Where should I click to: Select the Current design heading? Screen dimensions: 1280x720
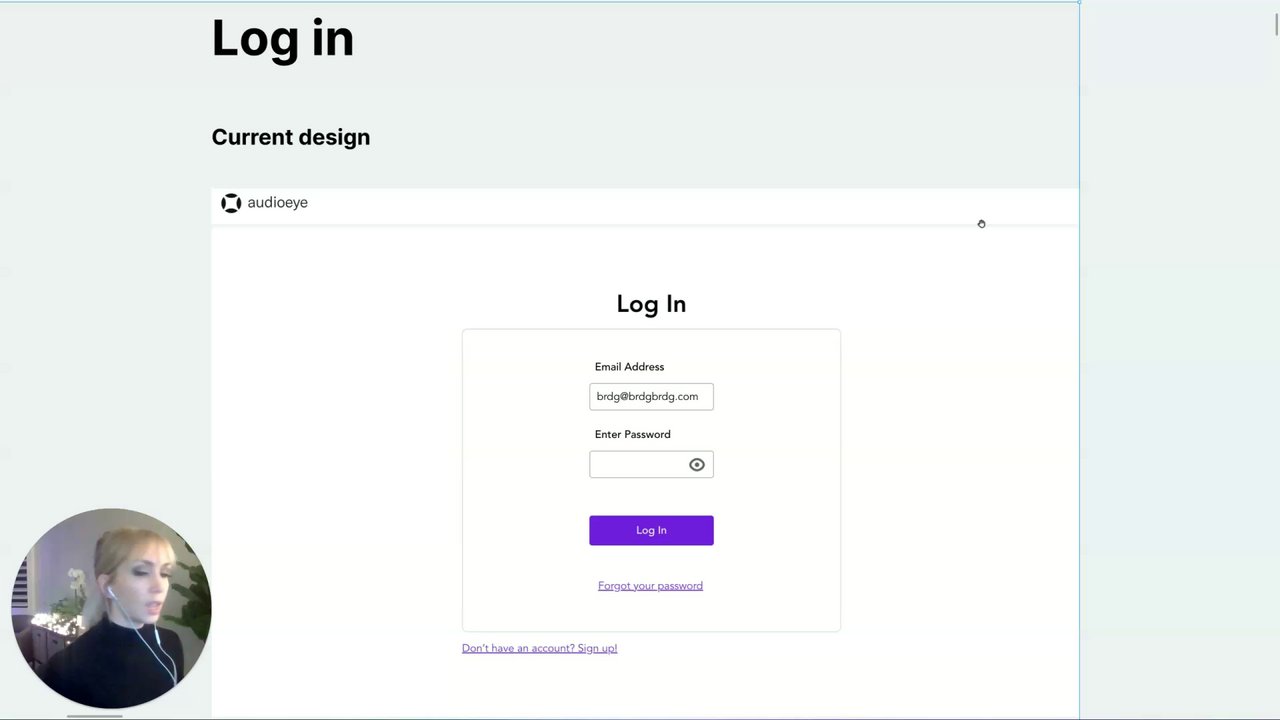290,137
